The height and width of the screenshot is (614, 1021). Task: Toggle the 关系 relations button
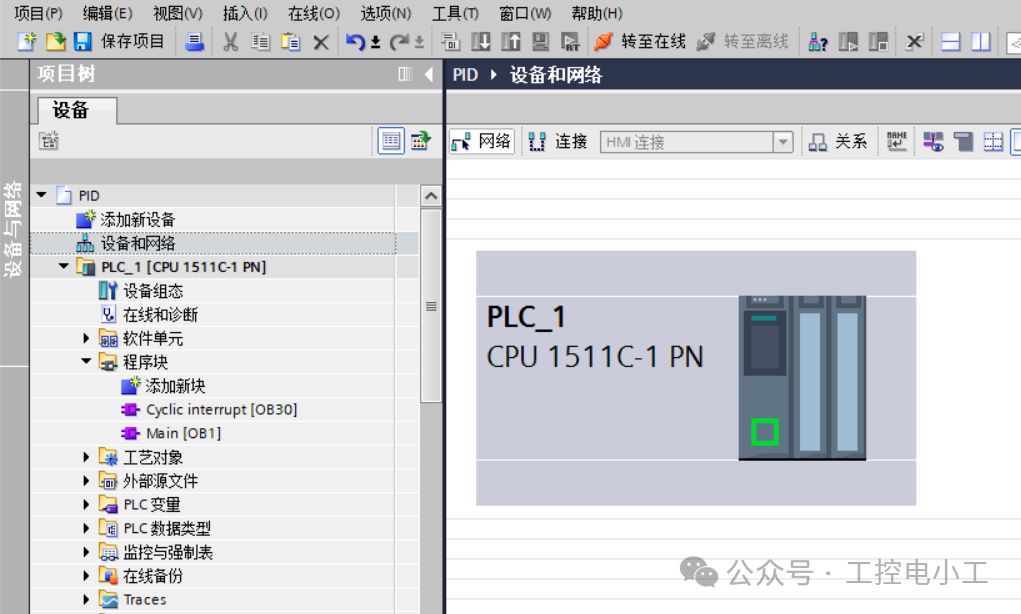tap(838, 141)
